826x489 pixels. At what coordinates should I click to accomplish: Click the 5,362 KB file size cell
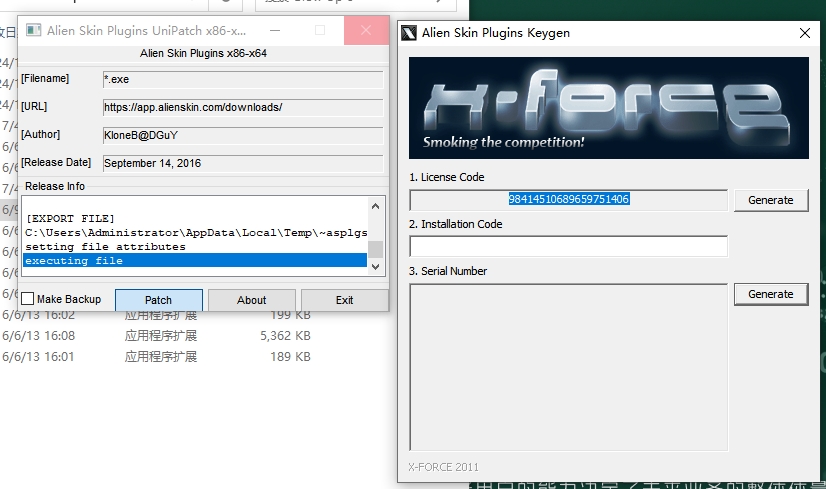pos(285,336)
